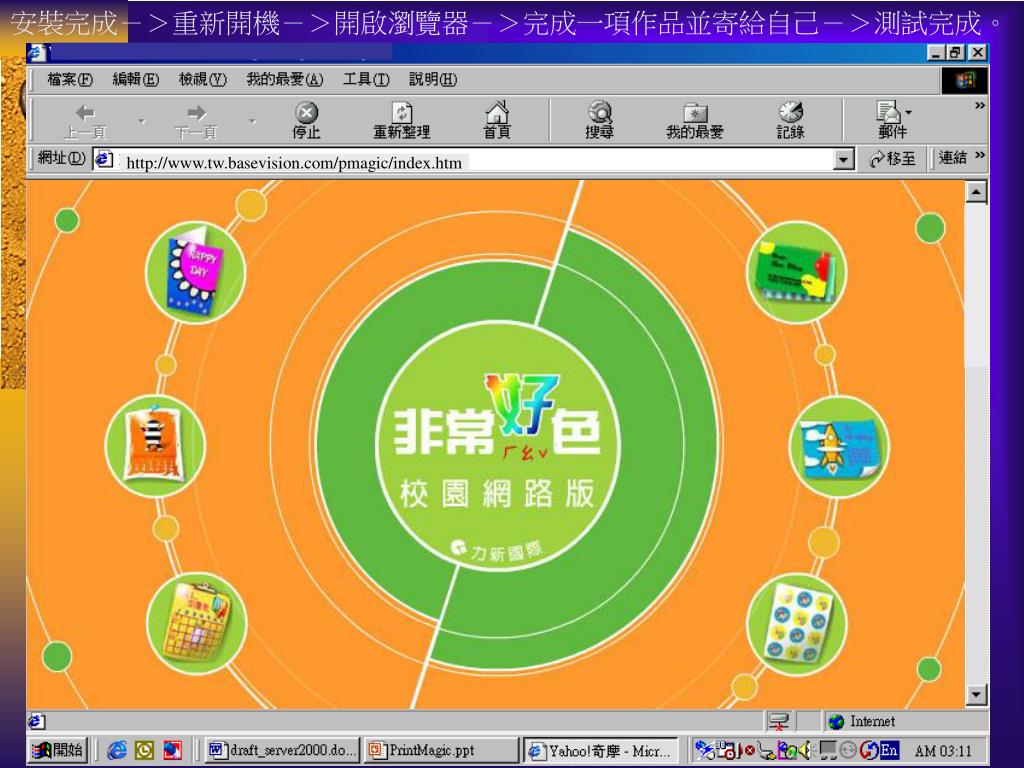Open the round sticker sheet thumbnail
Viewport: 1024px width, 768px height.
coord(796,623)
